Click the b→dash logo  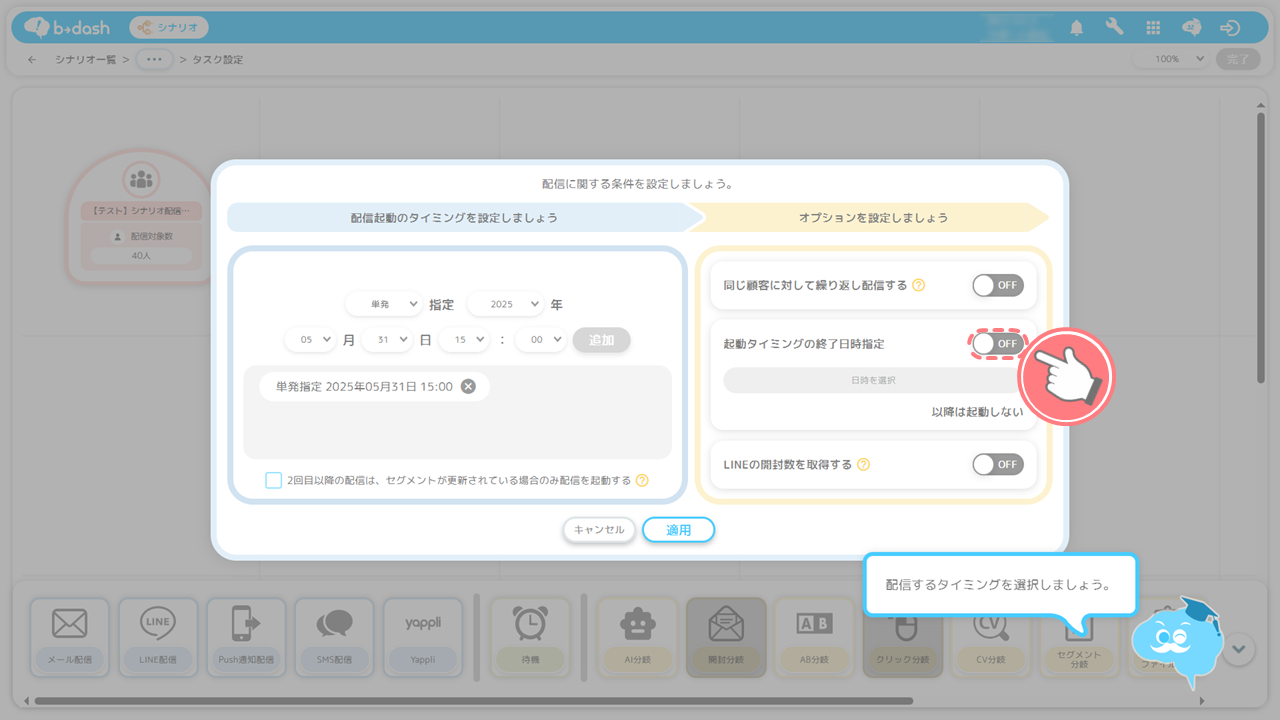tap(66, 27)
